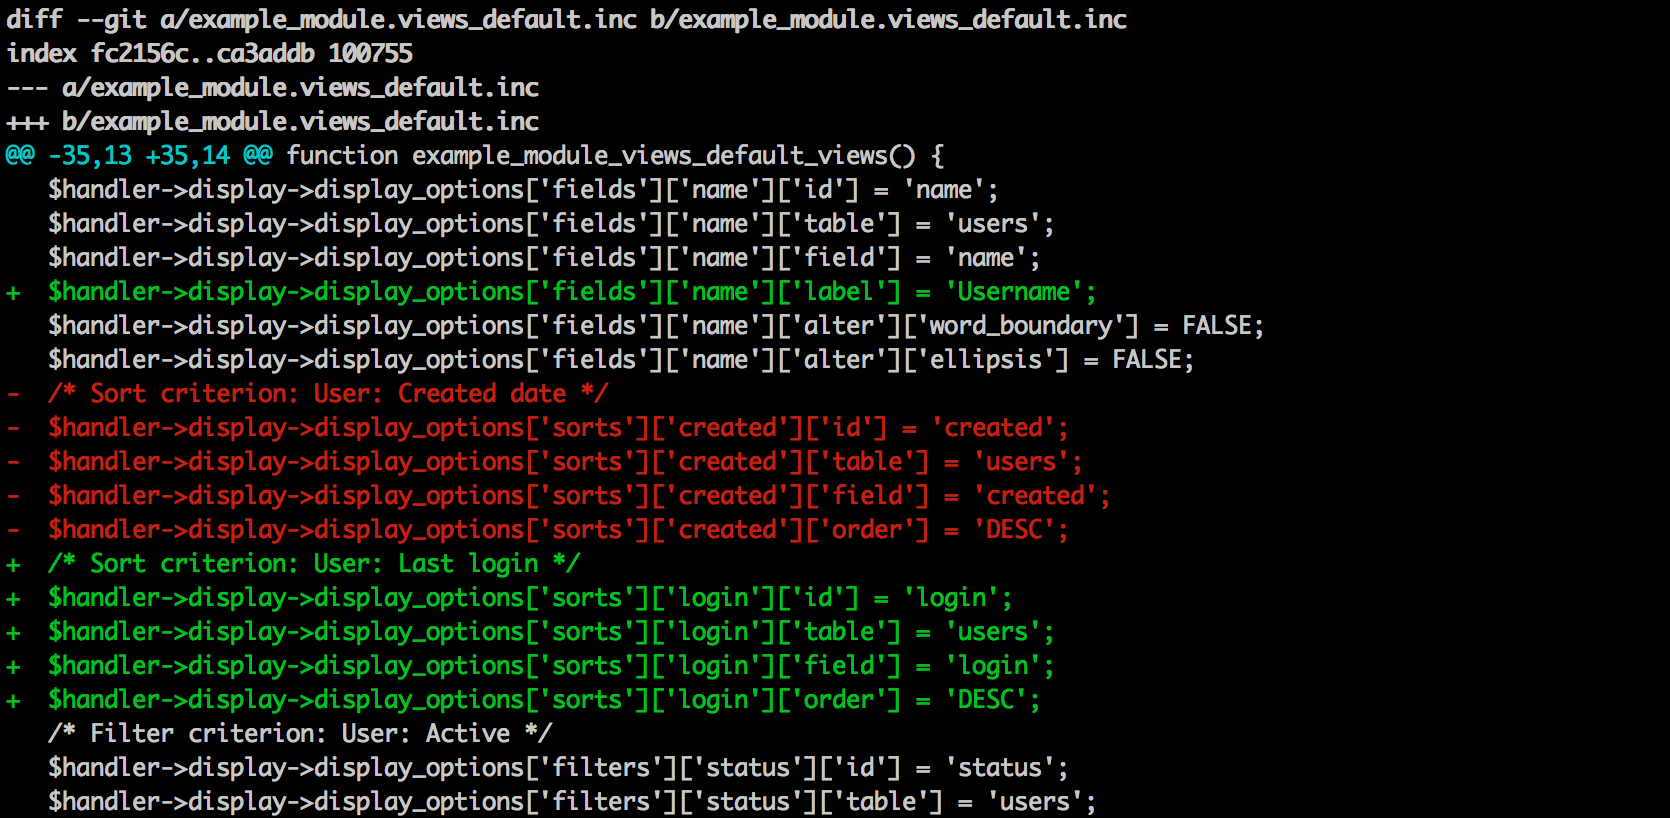
Task: Click the cyan hunk header '@@ -35,13 +35,14 @@'
Action: pos(139,156)
